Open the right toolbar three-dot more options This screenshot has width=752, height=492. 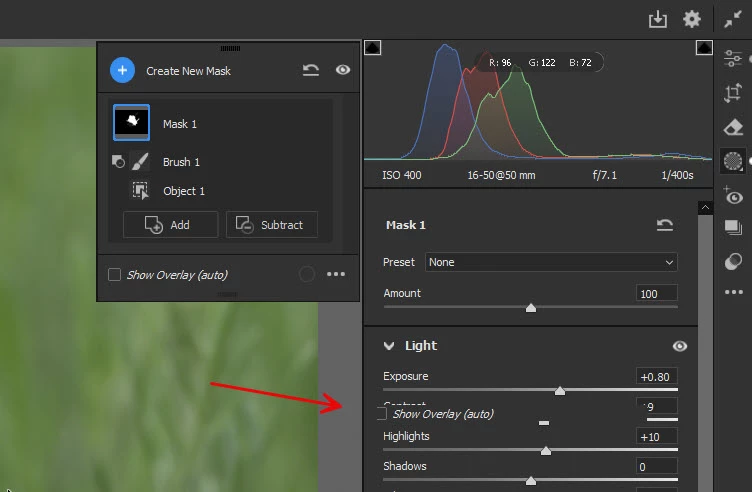coord(733,292)
